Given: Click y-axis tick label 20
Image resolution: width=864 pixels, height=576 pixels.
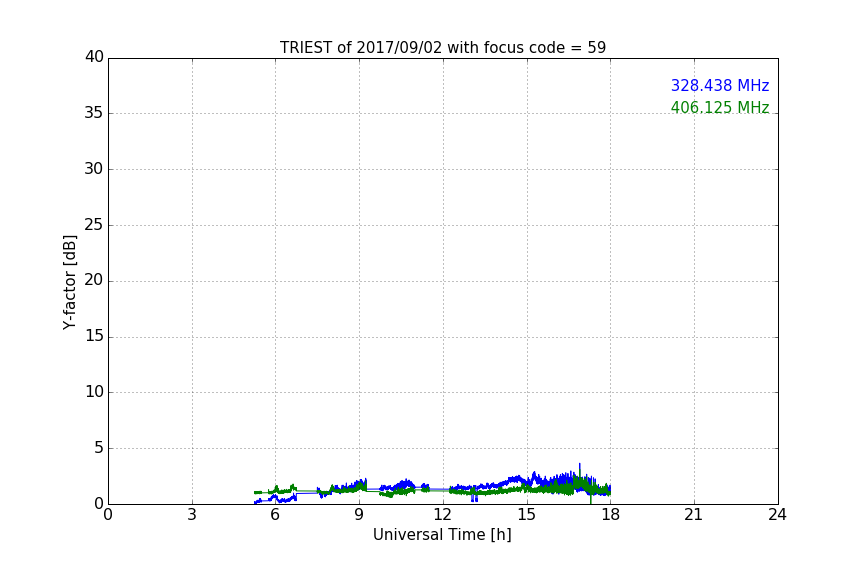Looking at the screenshot, I should click(94, 280).
